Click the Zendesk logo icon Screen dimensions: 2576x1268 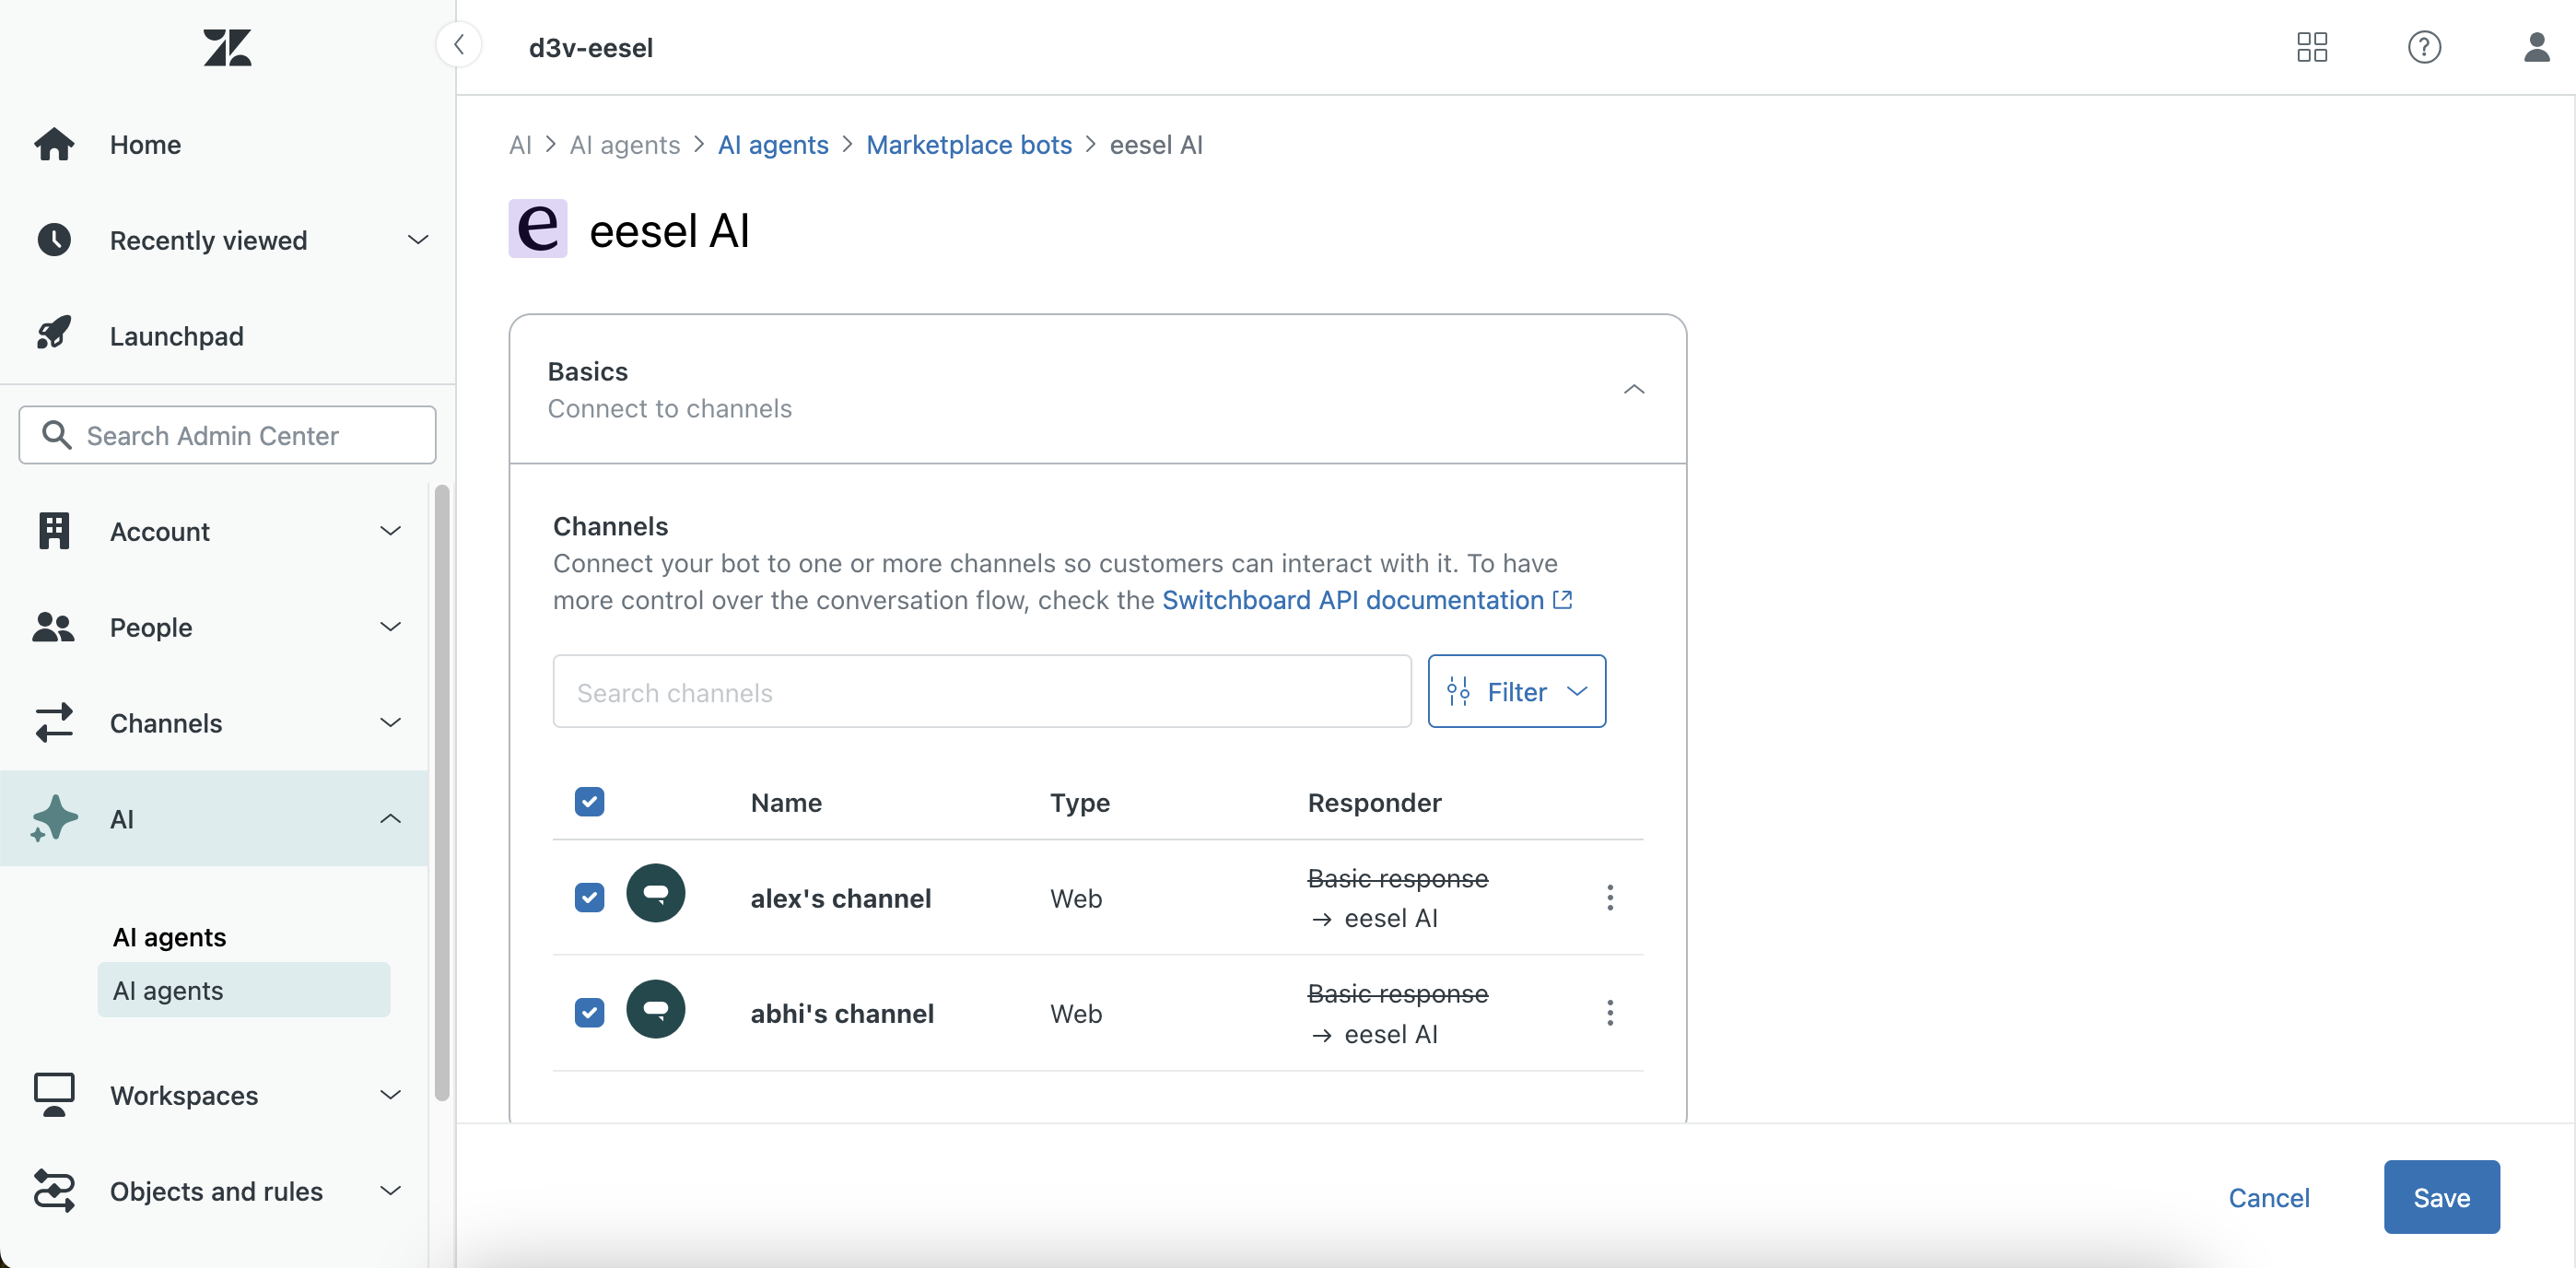point(227,47)
